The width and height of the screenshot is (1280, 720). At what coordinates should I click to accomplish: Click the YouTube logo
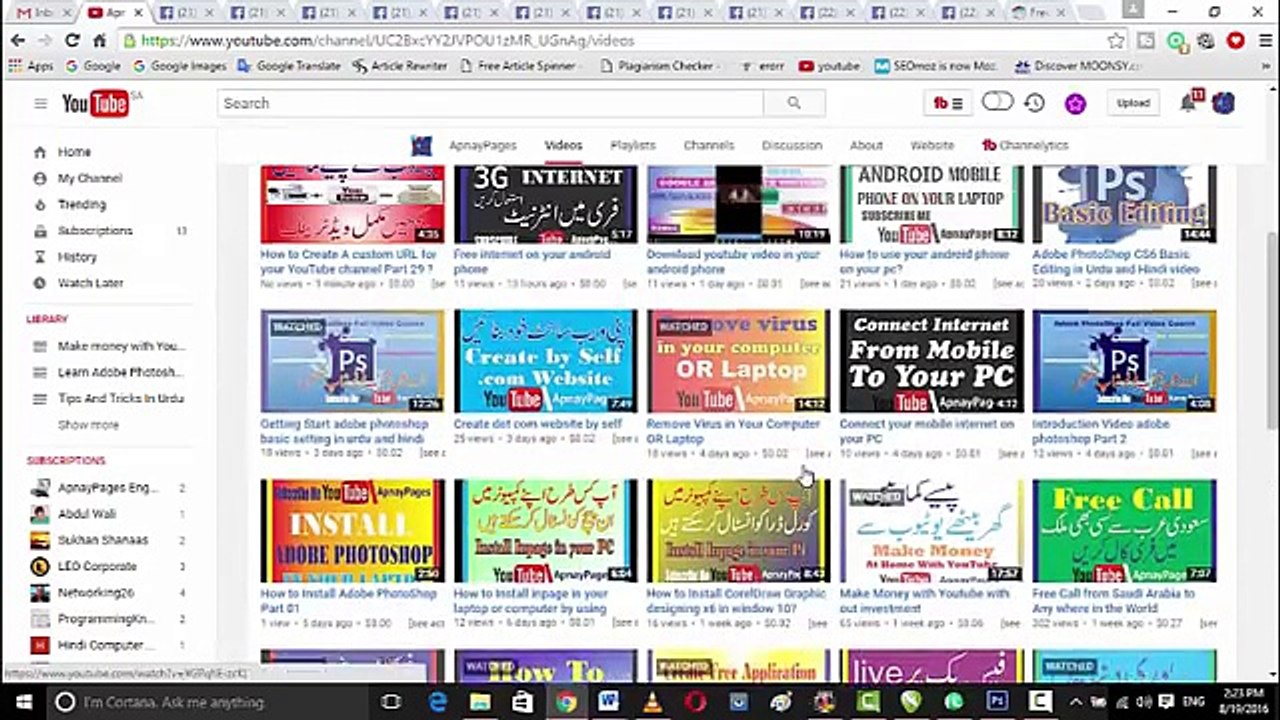coord(95,103)
